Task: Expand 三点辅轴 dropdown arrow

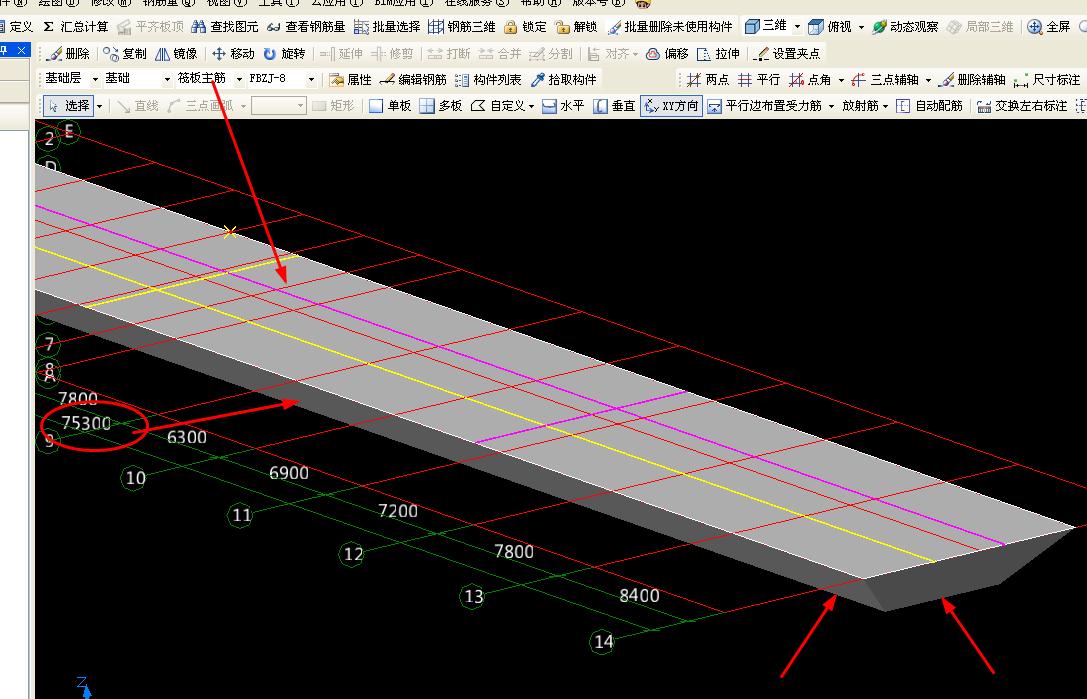Action: pyautogui.click(x=928, y=80)
